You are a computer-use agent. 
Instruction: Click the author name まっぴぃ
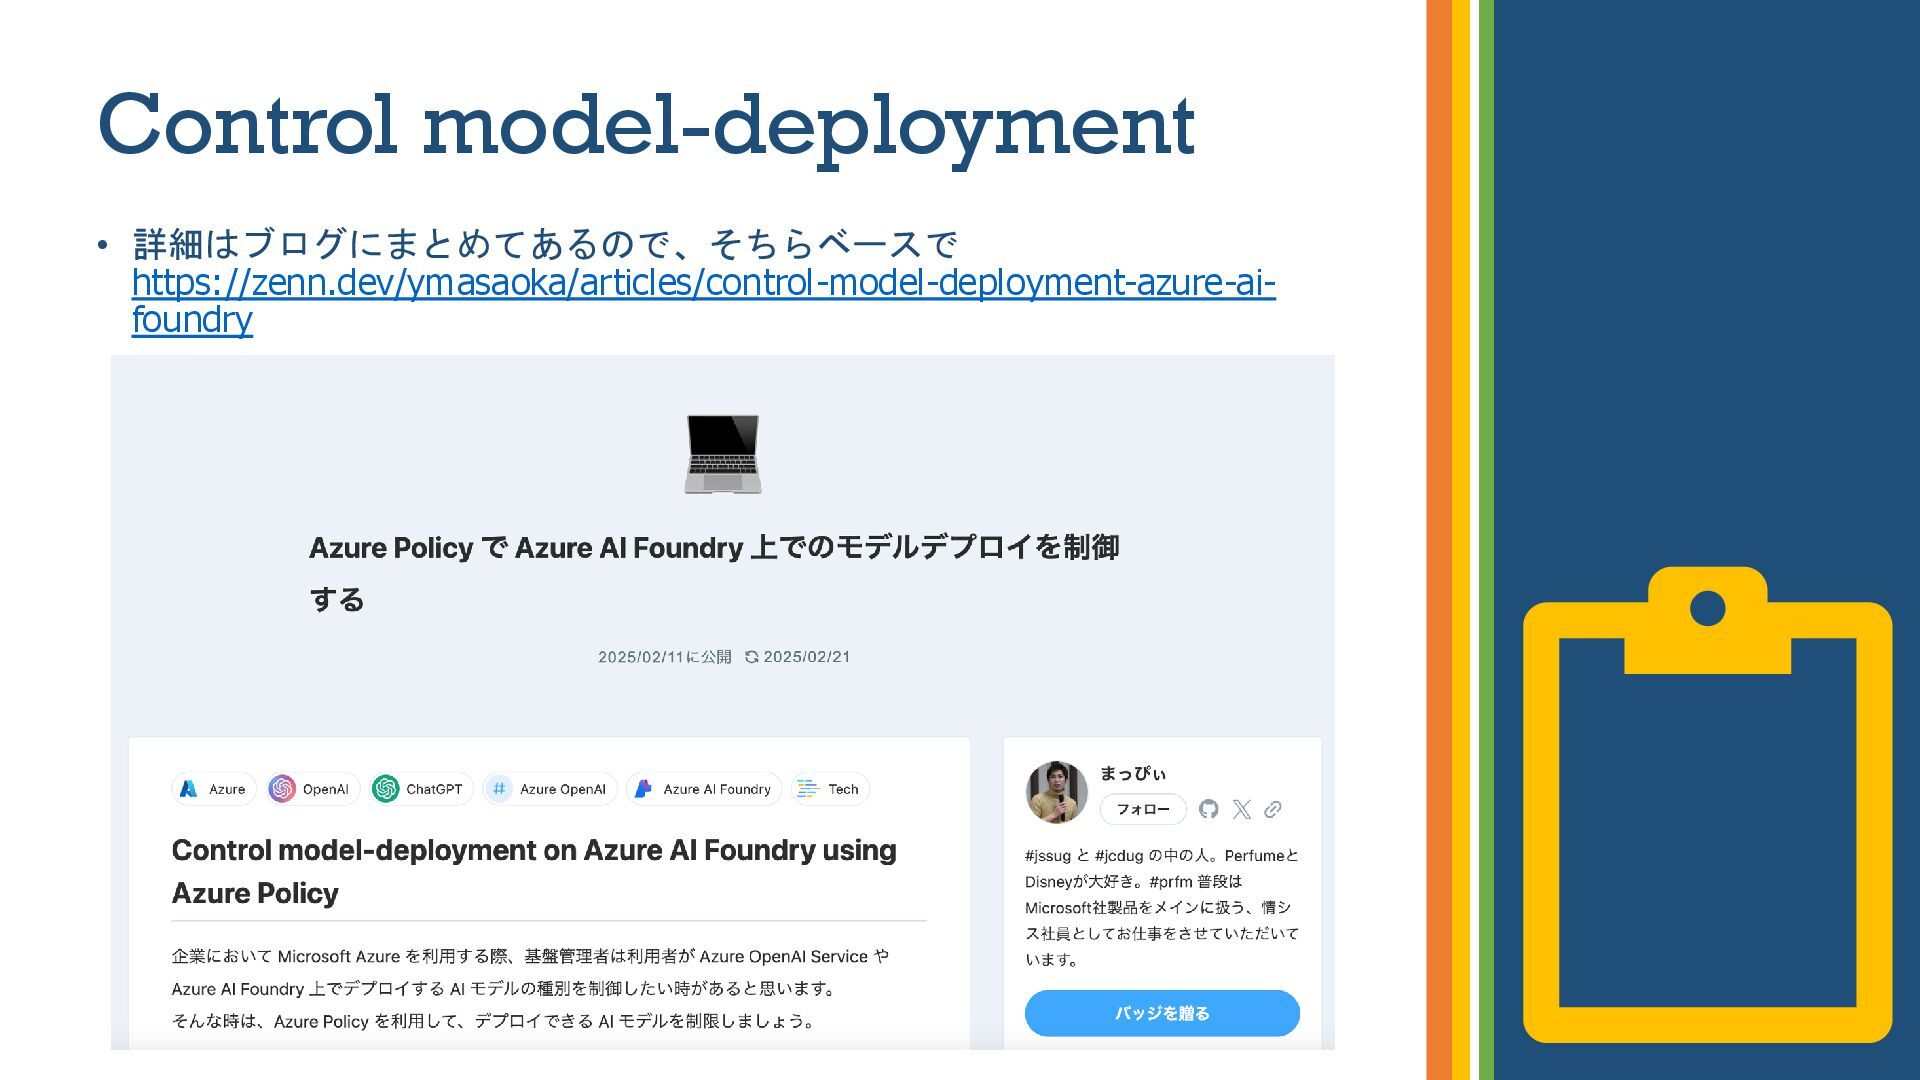click(x=1132, y=773)
